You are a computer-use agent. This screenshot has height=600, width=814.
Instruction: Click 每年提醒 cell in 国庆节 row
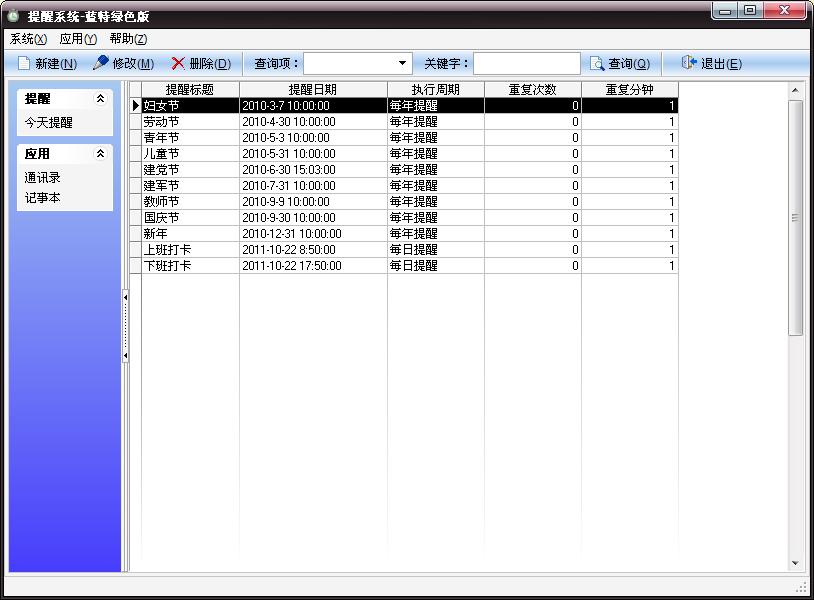click(x=436, y=217)
